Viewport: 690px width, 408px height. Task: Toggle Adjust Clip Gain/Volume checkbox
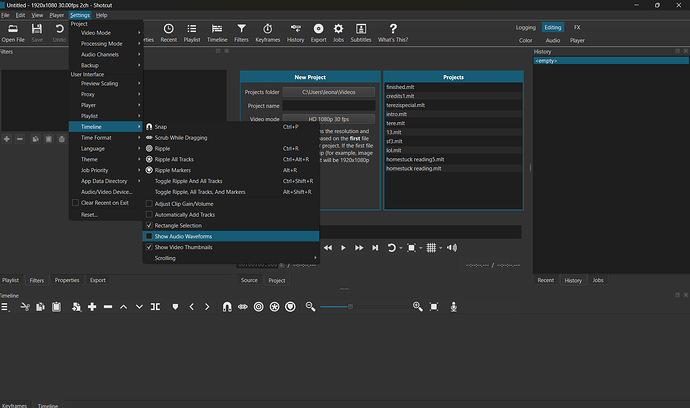149,204
